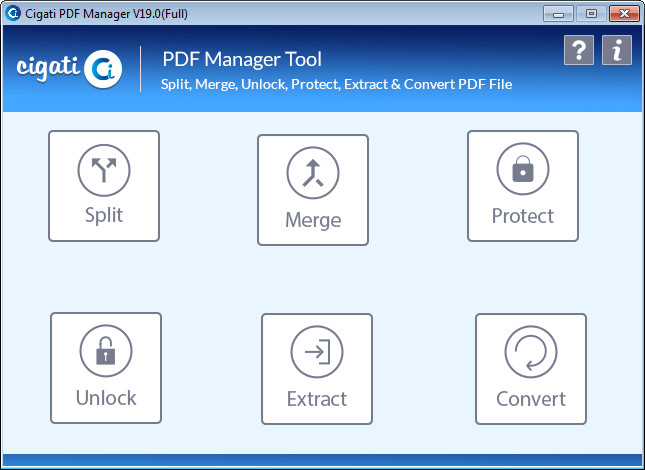Select the Unlock PDF tool
Viewport: 645px width, 470px height.
tap(106, 368)
